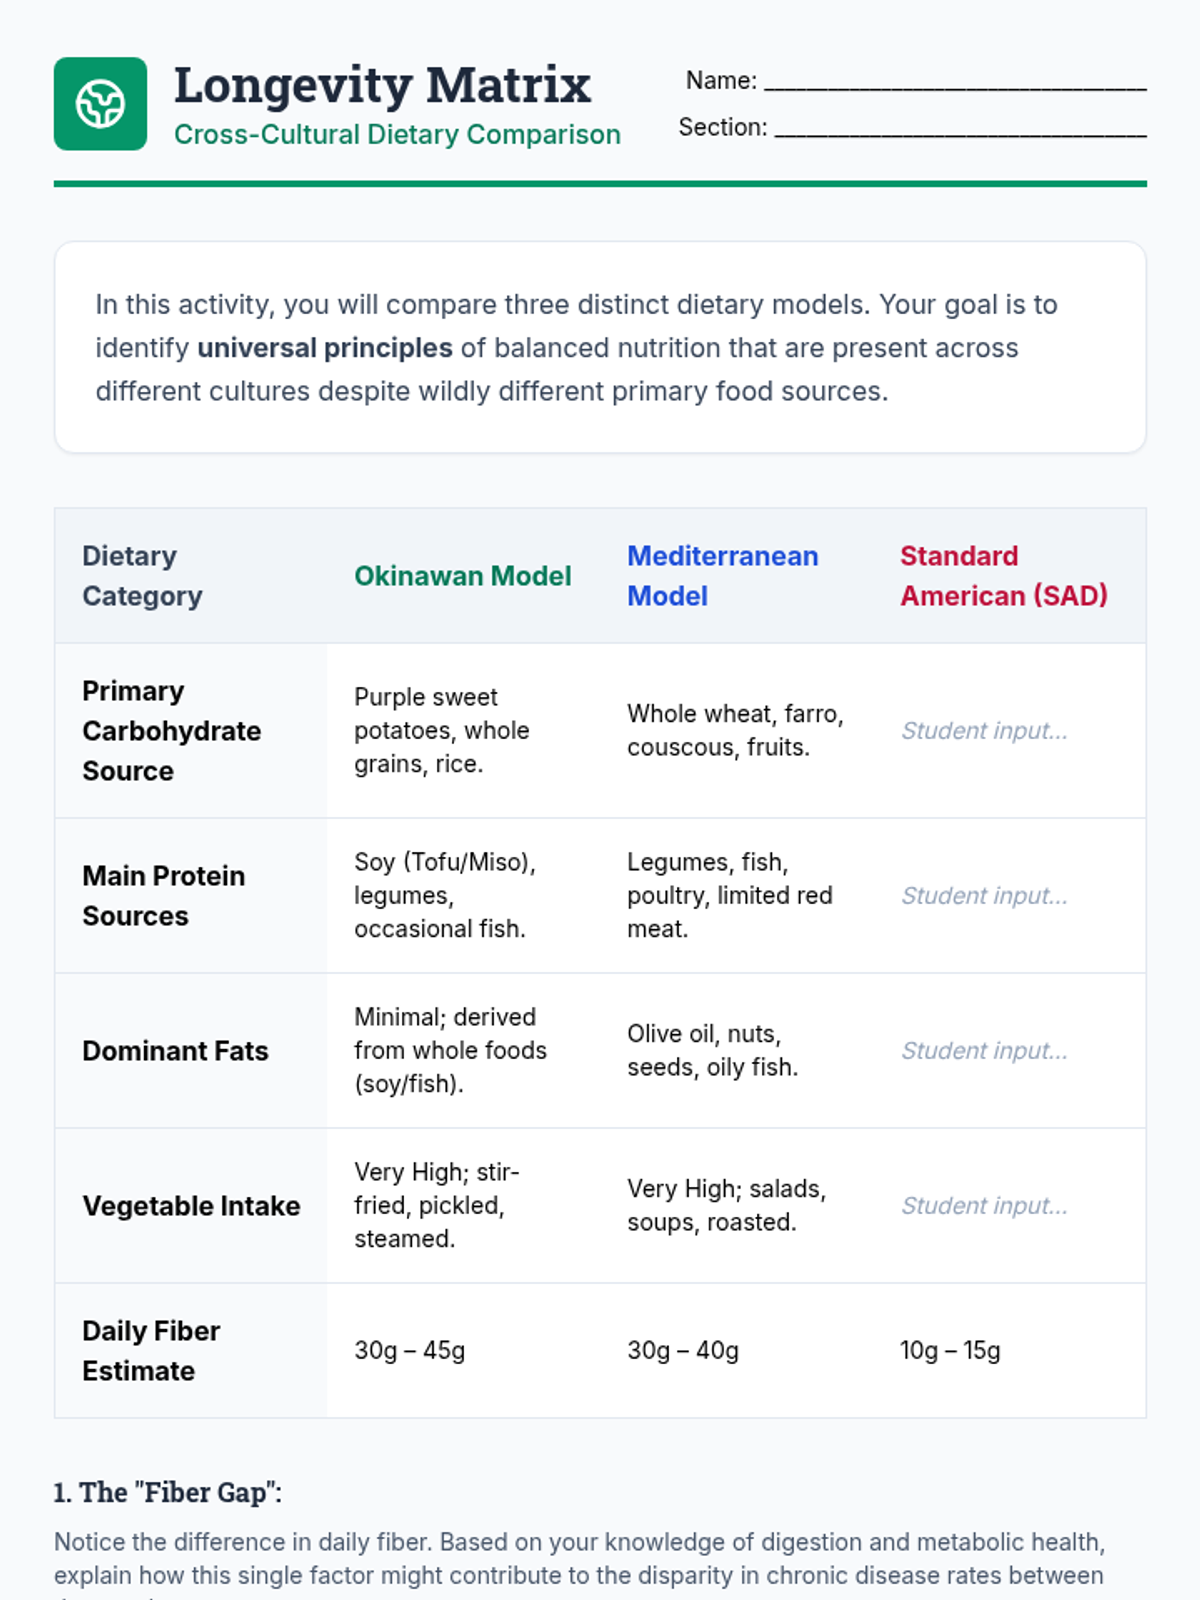Click the Okinawan fiber value 30g – 45g
The image size is (1200, 1600).
tap(409, 1351)
